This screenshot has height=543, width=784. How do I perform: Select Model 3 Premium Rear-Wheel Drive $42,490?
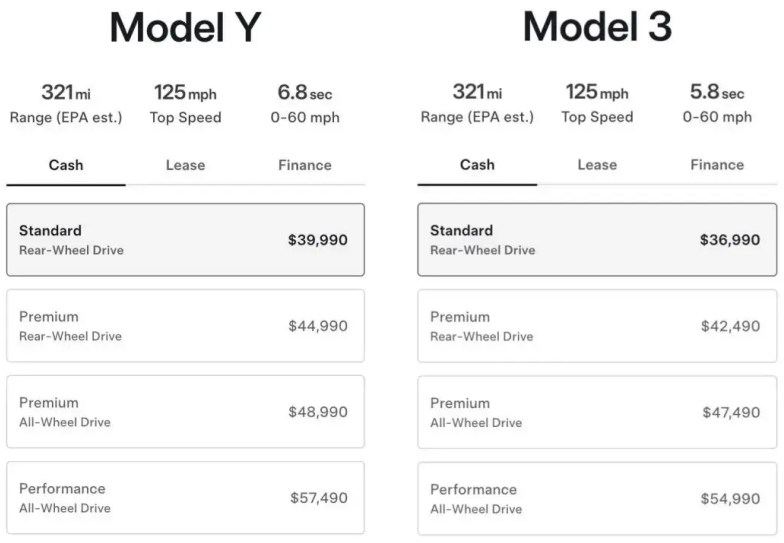point(597,326)
